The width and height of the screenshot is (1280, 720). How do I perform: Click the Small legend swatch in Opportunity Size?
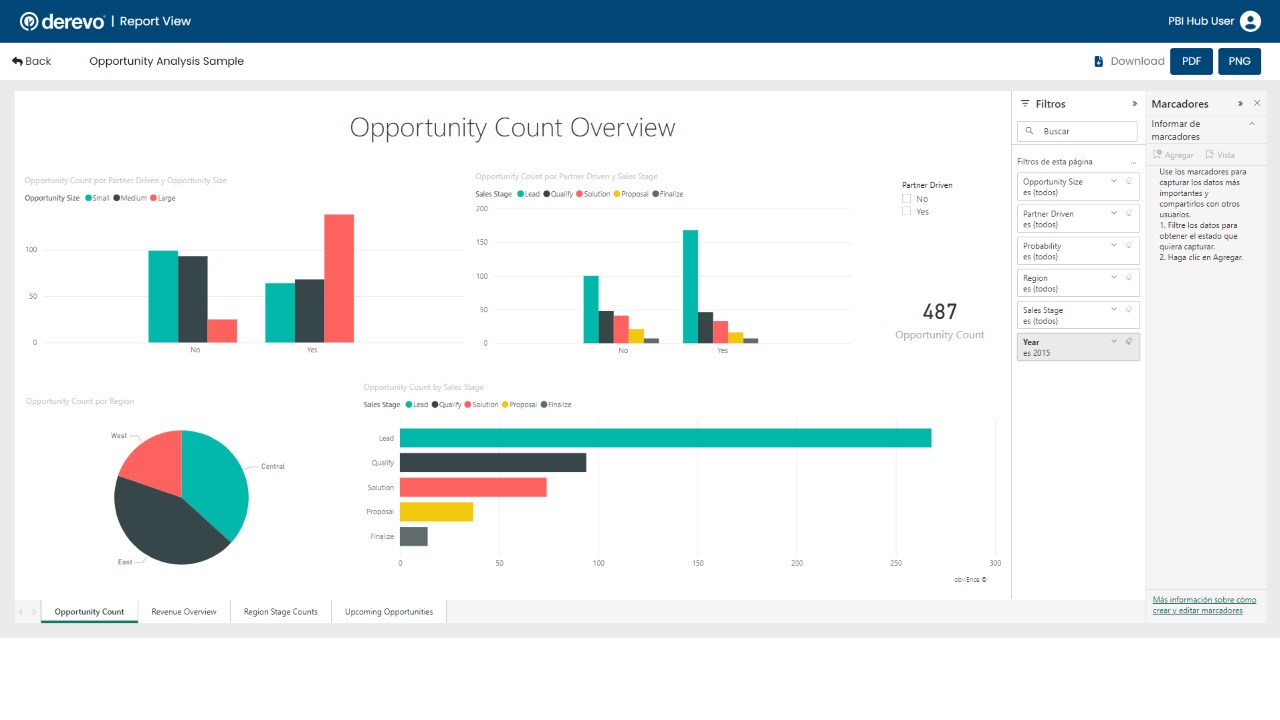pos(90,198)
